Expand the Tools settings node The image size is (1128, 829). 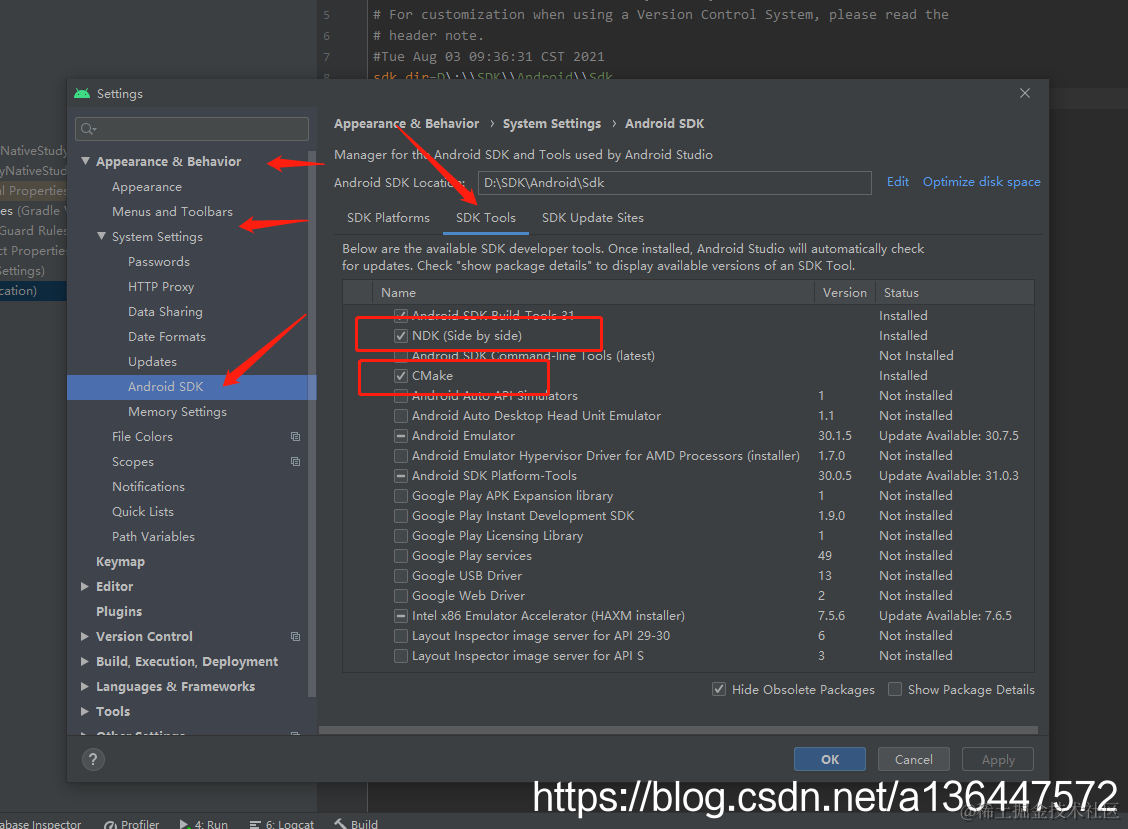(85, 711)
